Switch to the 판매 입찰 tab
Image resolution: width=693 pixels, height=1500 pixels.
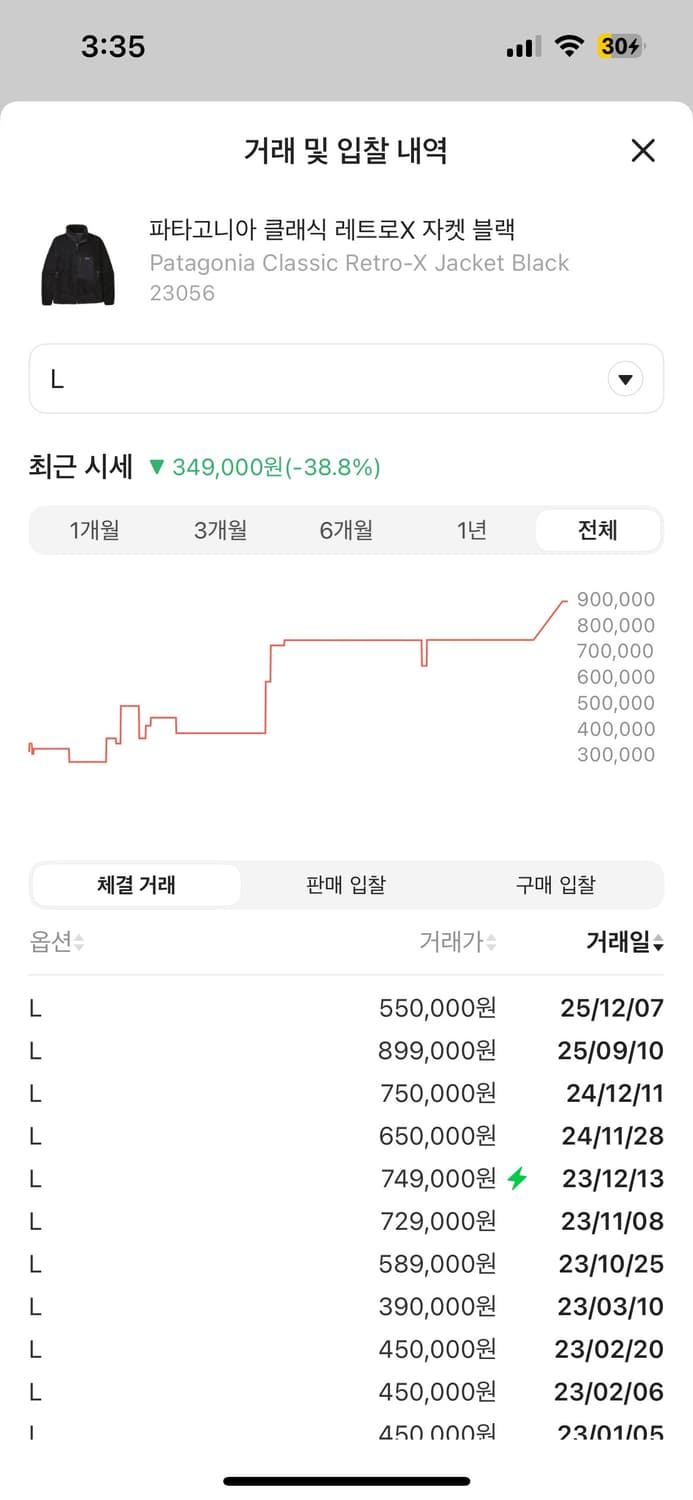coord(345,884)
